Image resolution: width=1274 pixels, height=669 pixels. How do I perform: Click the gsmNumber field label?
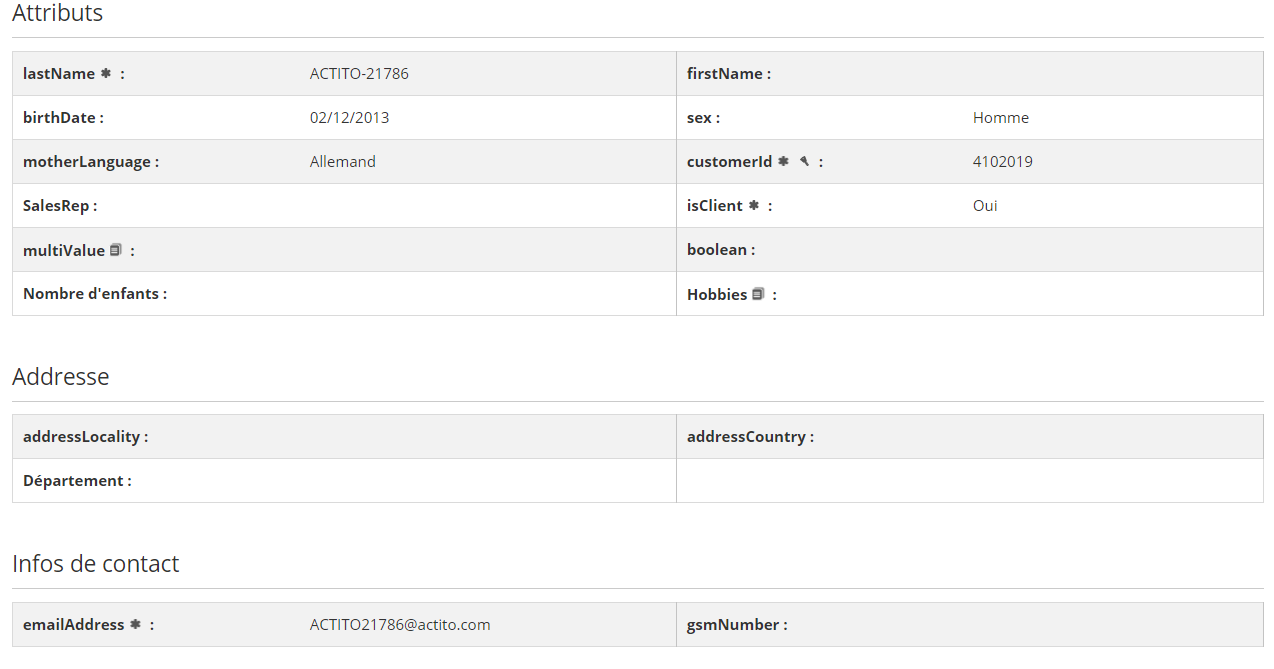tap(736, 625)
